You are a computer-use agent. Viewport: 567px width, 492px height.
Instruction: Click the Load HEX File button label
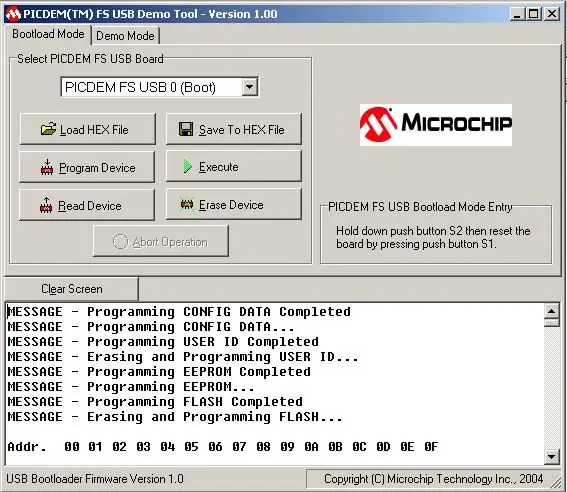point(94,130)
